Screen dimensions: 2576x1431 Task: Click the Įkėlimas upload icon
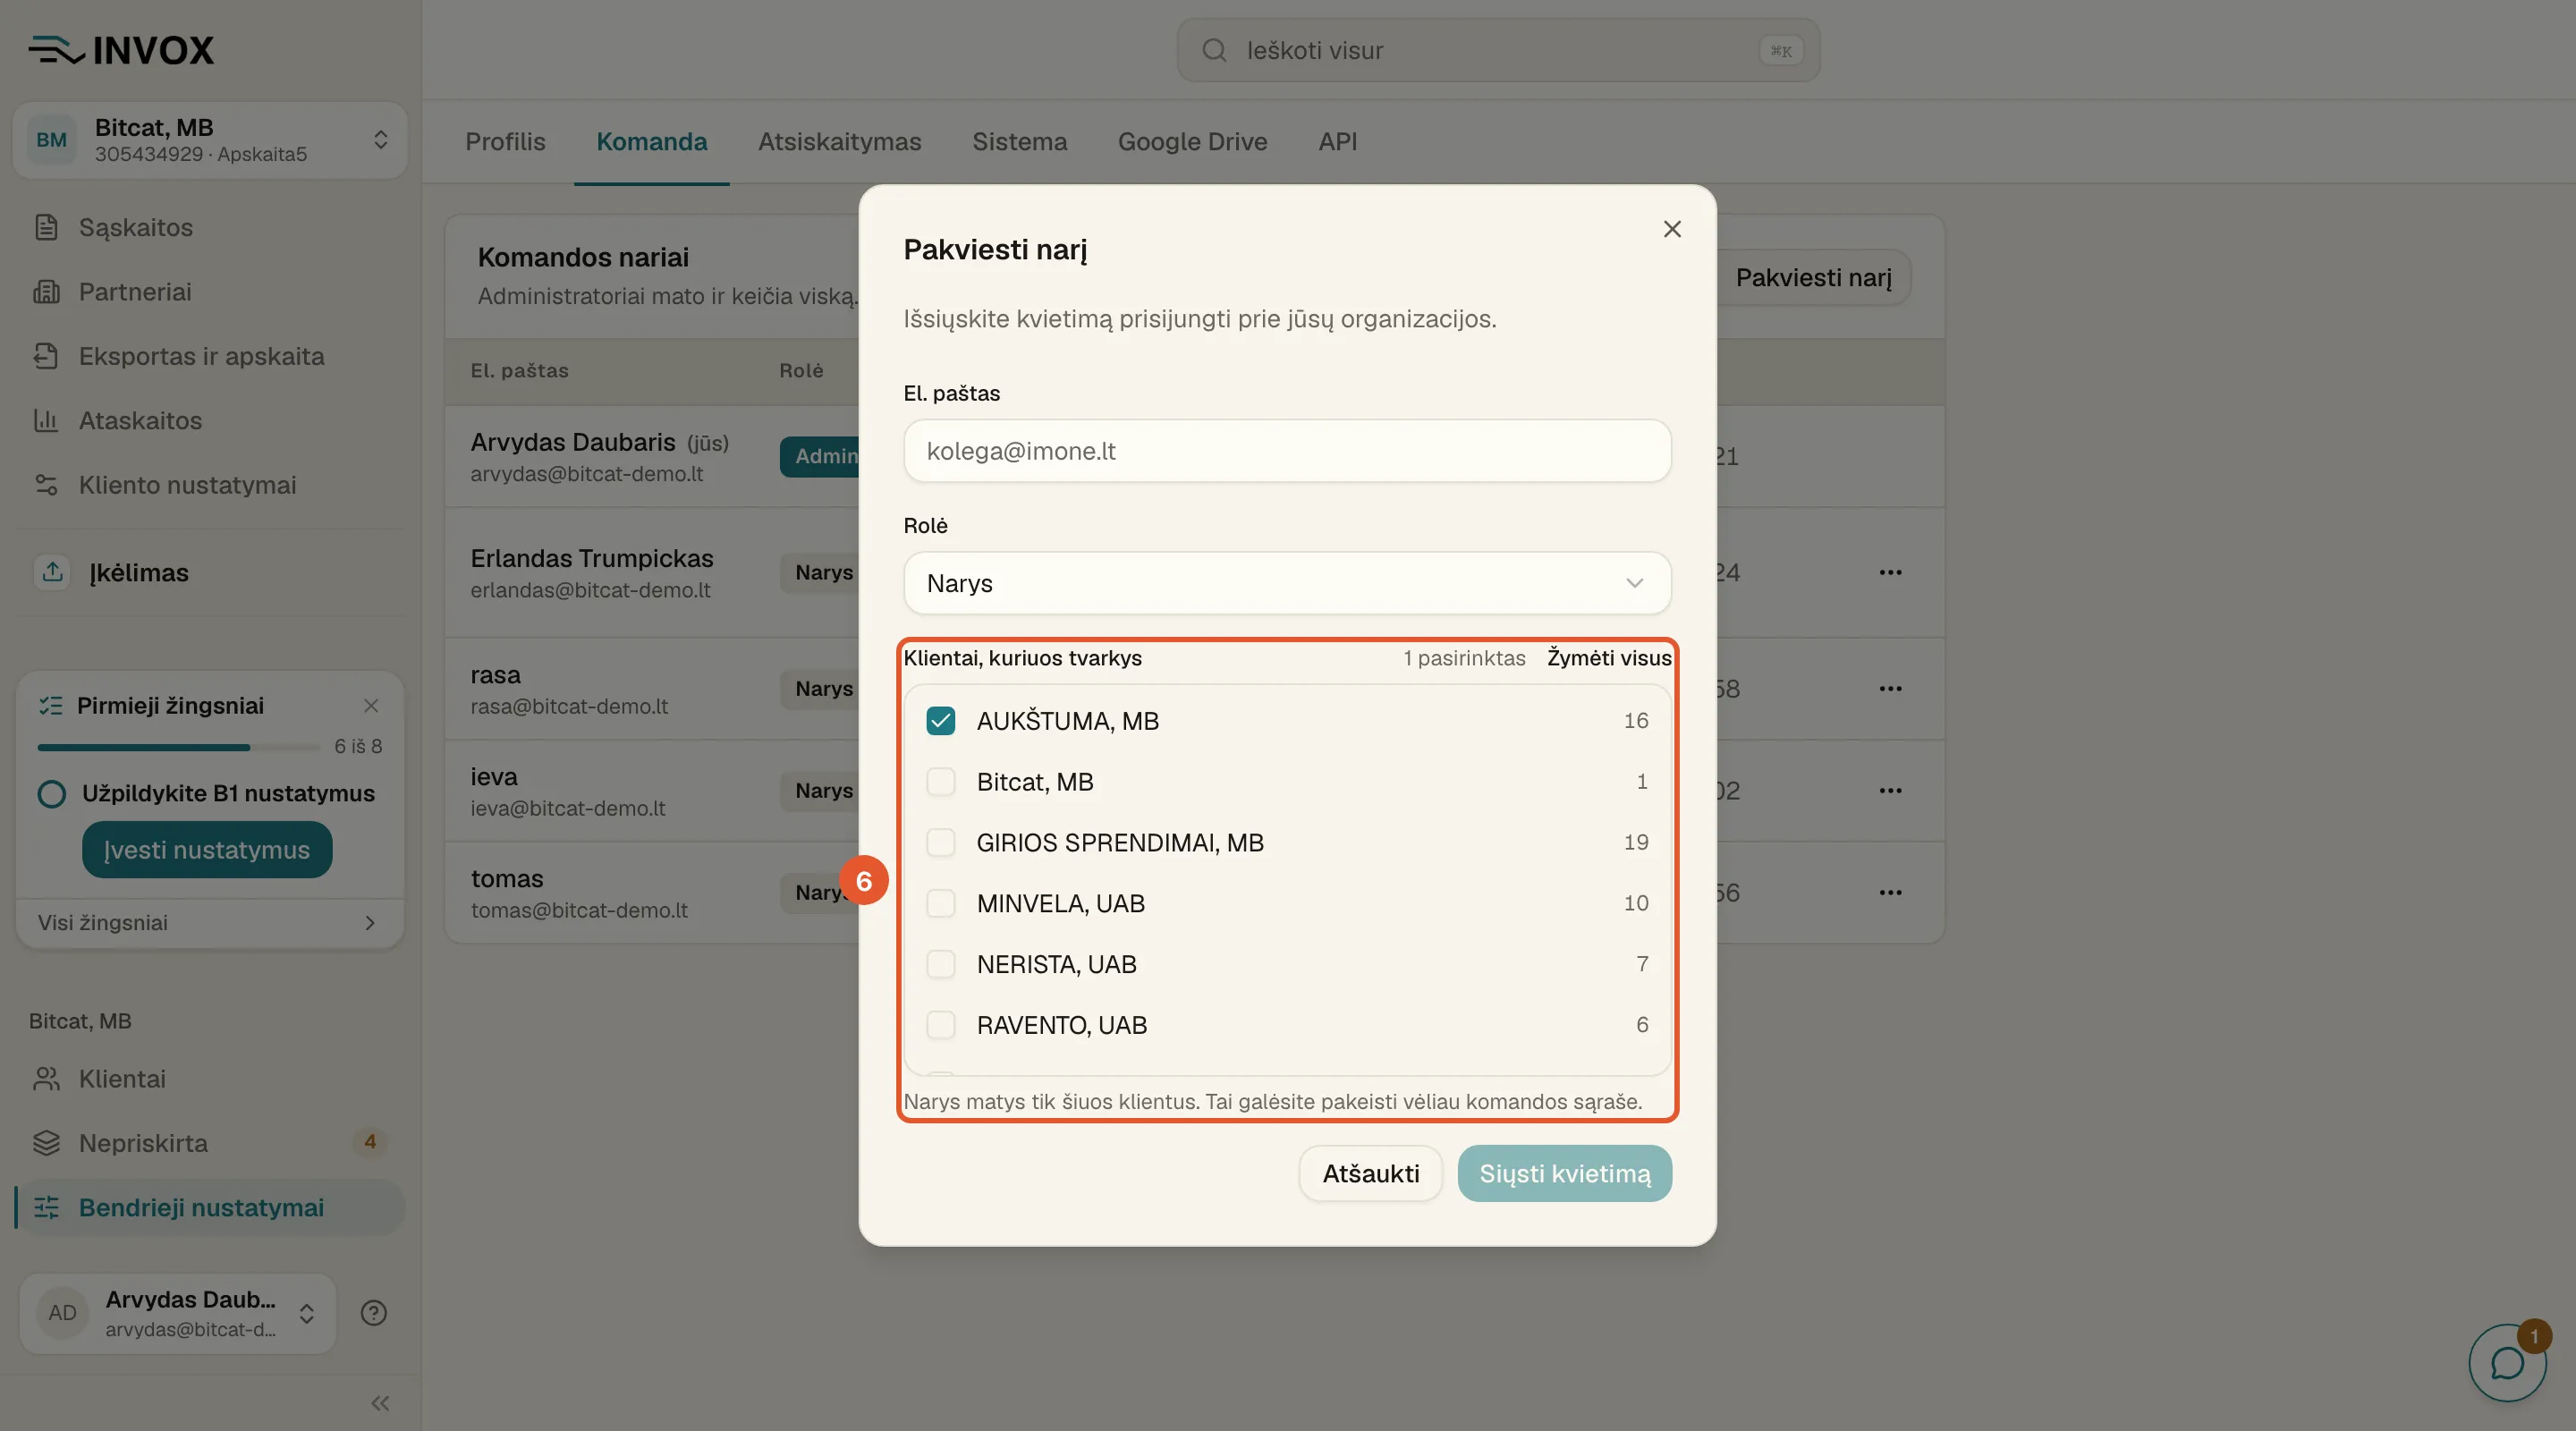(x=53, y=572)
